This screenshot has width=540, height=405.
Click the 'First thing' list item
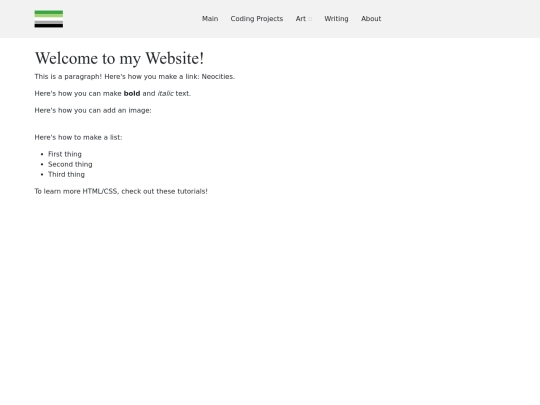[x=65, y=154]
